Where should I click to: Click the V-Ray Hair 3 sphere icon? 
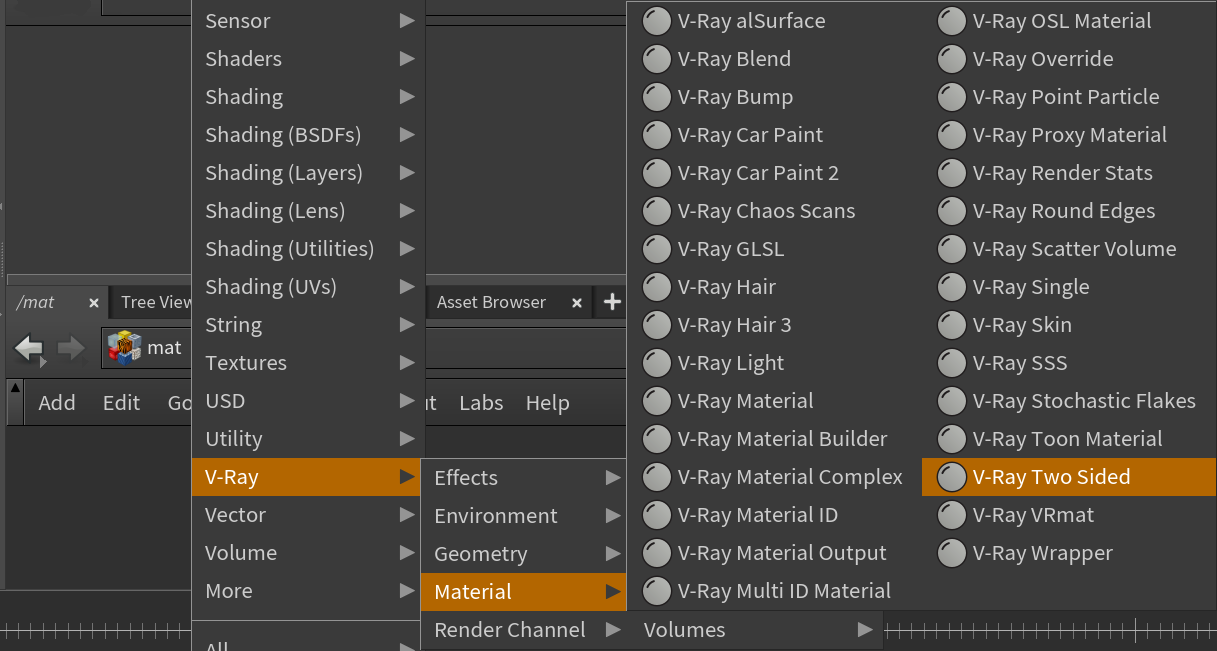click(656, 325)
